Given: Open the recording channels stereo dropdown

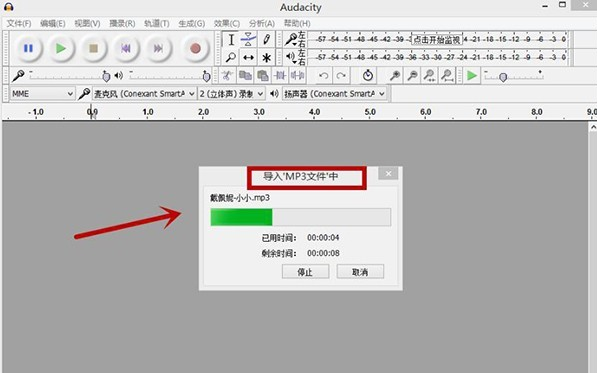Looking at the screenshot, I should (231, 94).
